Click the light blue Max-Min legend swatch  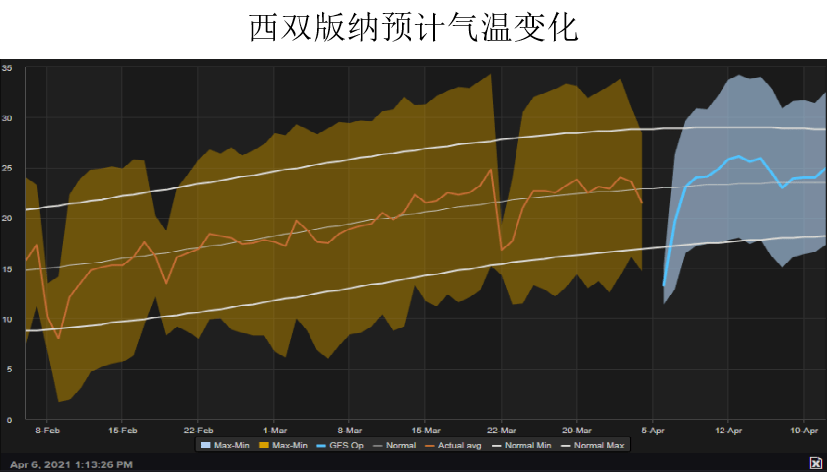pos(203,445)
